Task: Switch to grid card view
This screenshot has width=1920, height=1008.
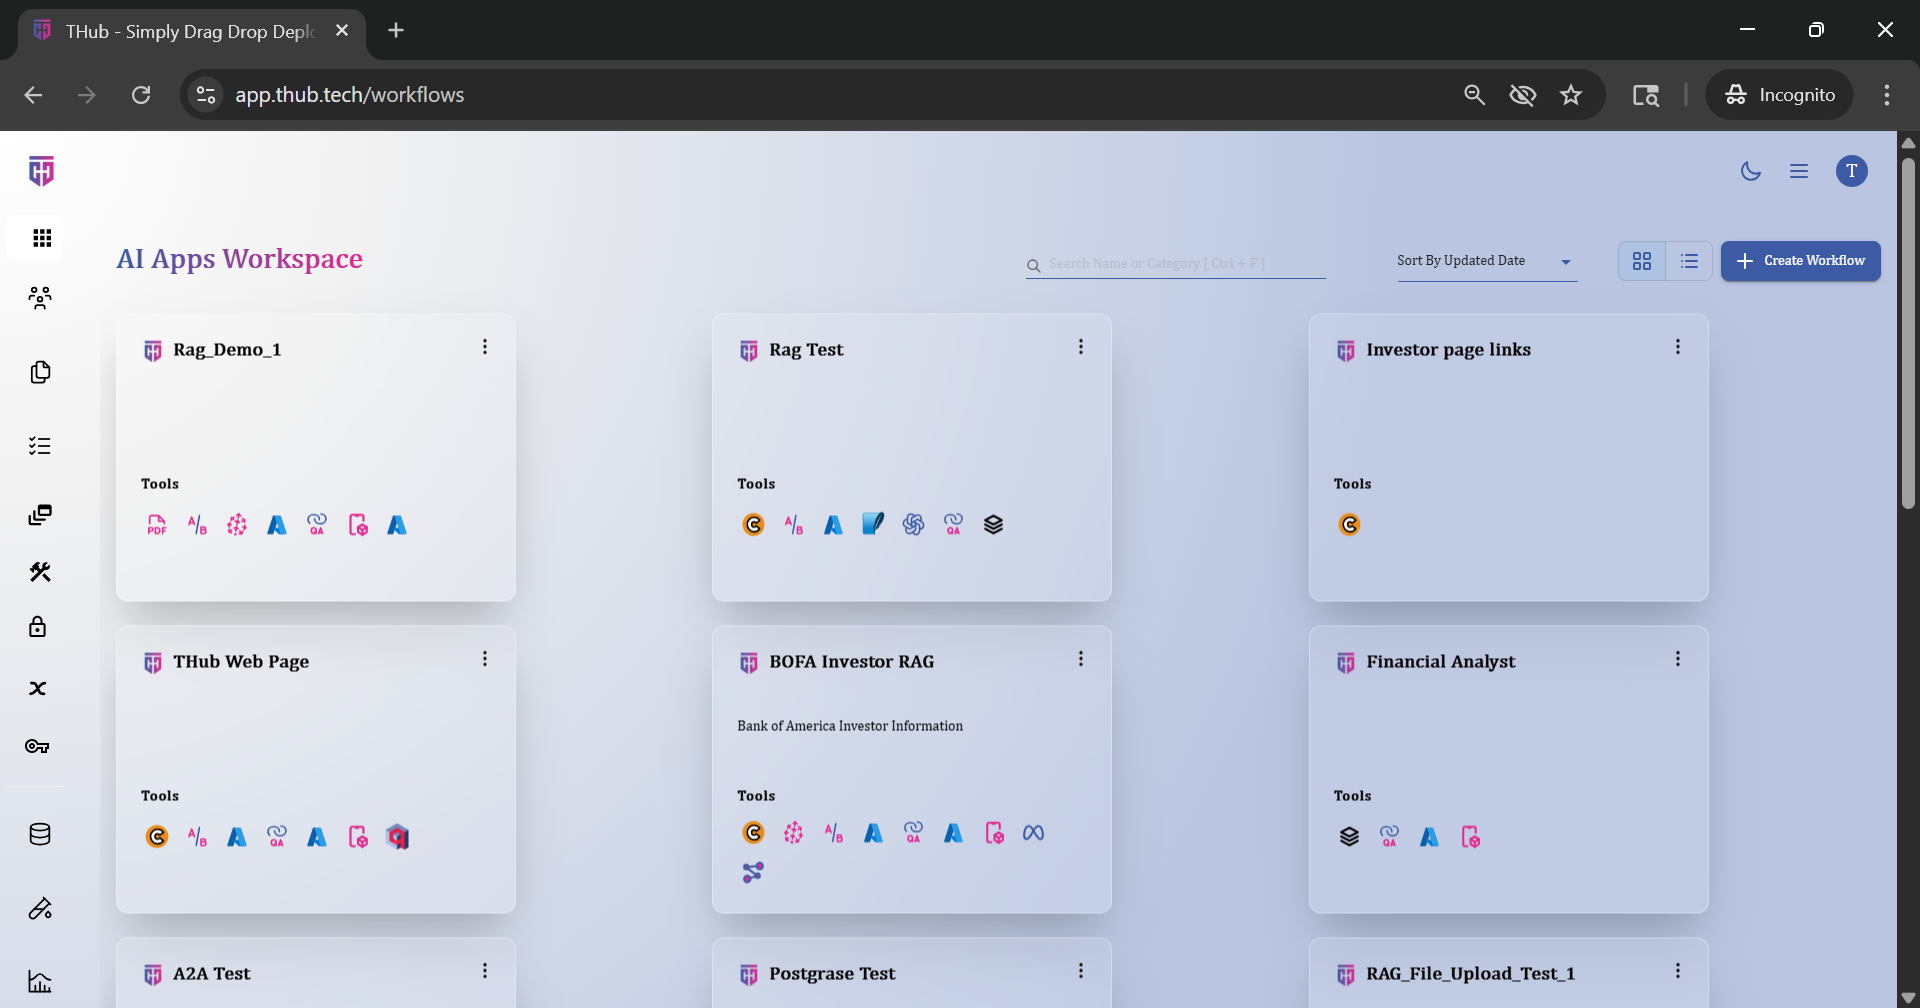Action: (x=1642, y=261)
